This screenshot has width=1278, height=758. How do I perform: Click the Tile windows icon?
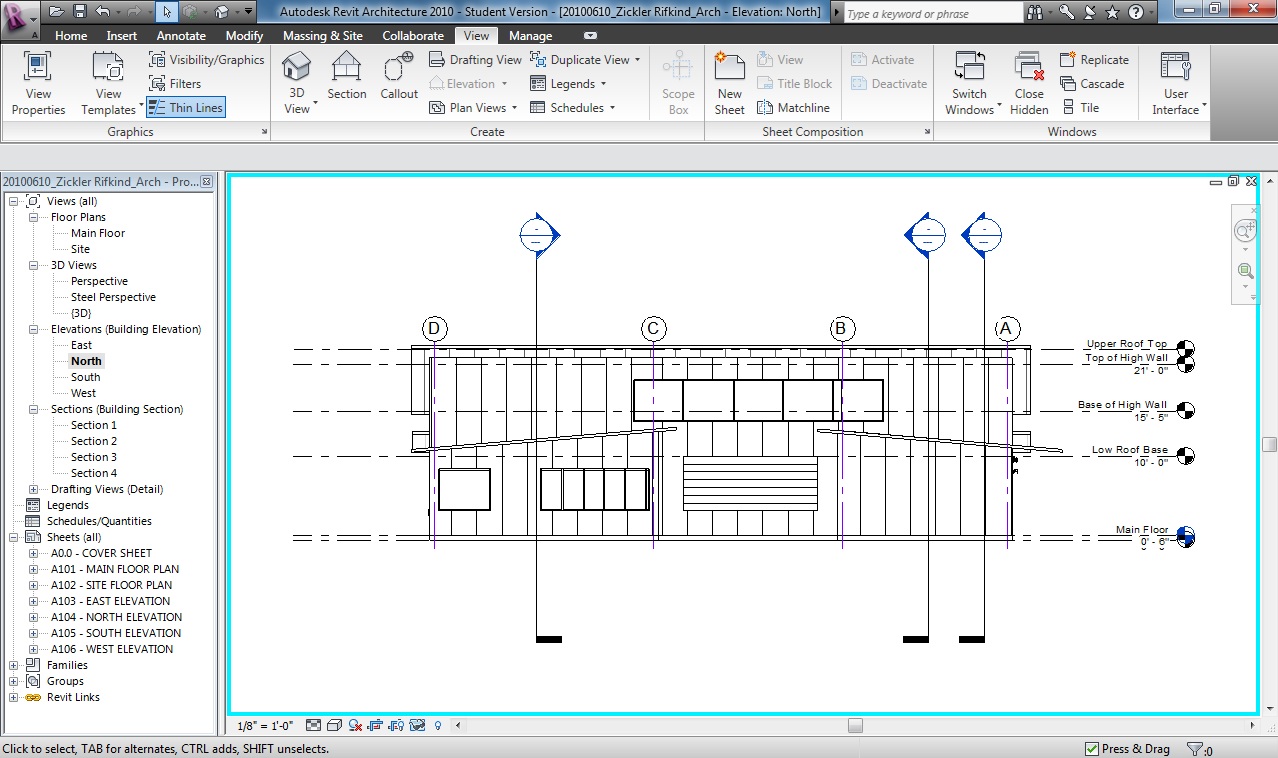click(1079, 108)
